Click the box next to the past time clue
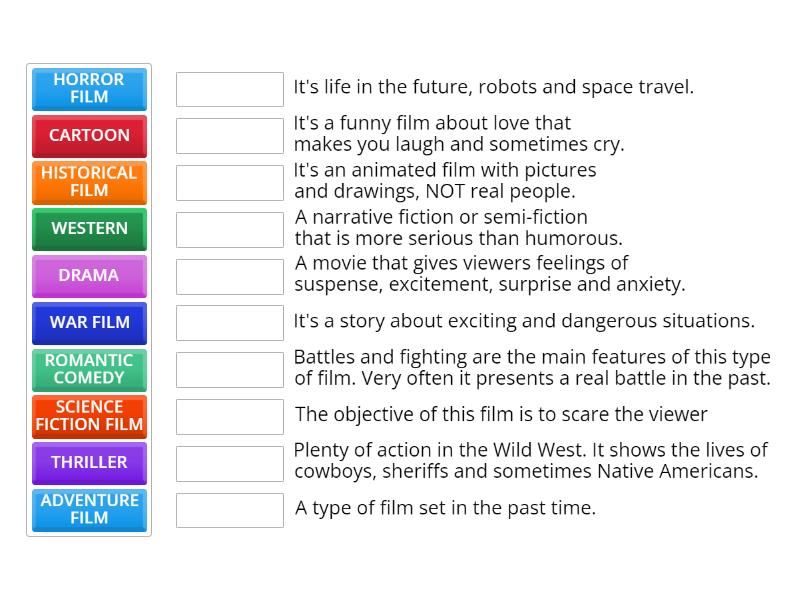800x600 pixels. [229, 510]
